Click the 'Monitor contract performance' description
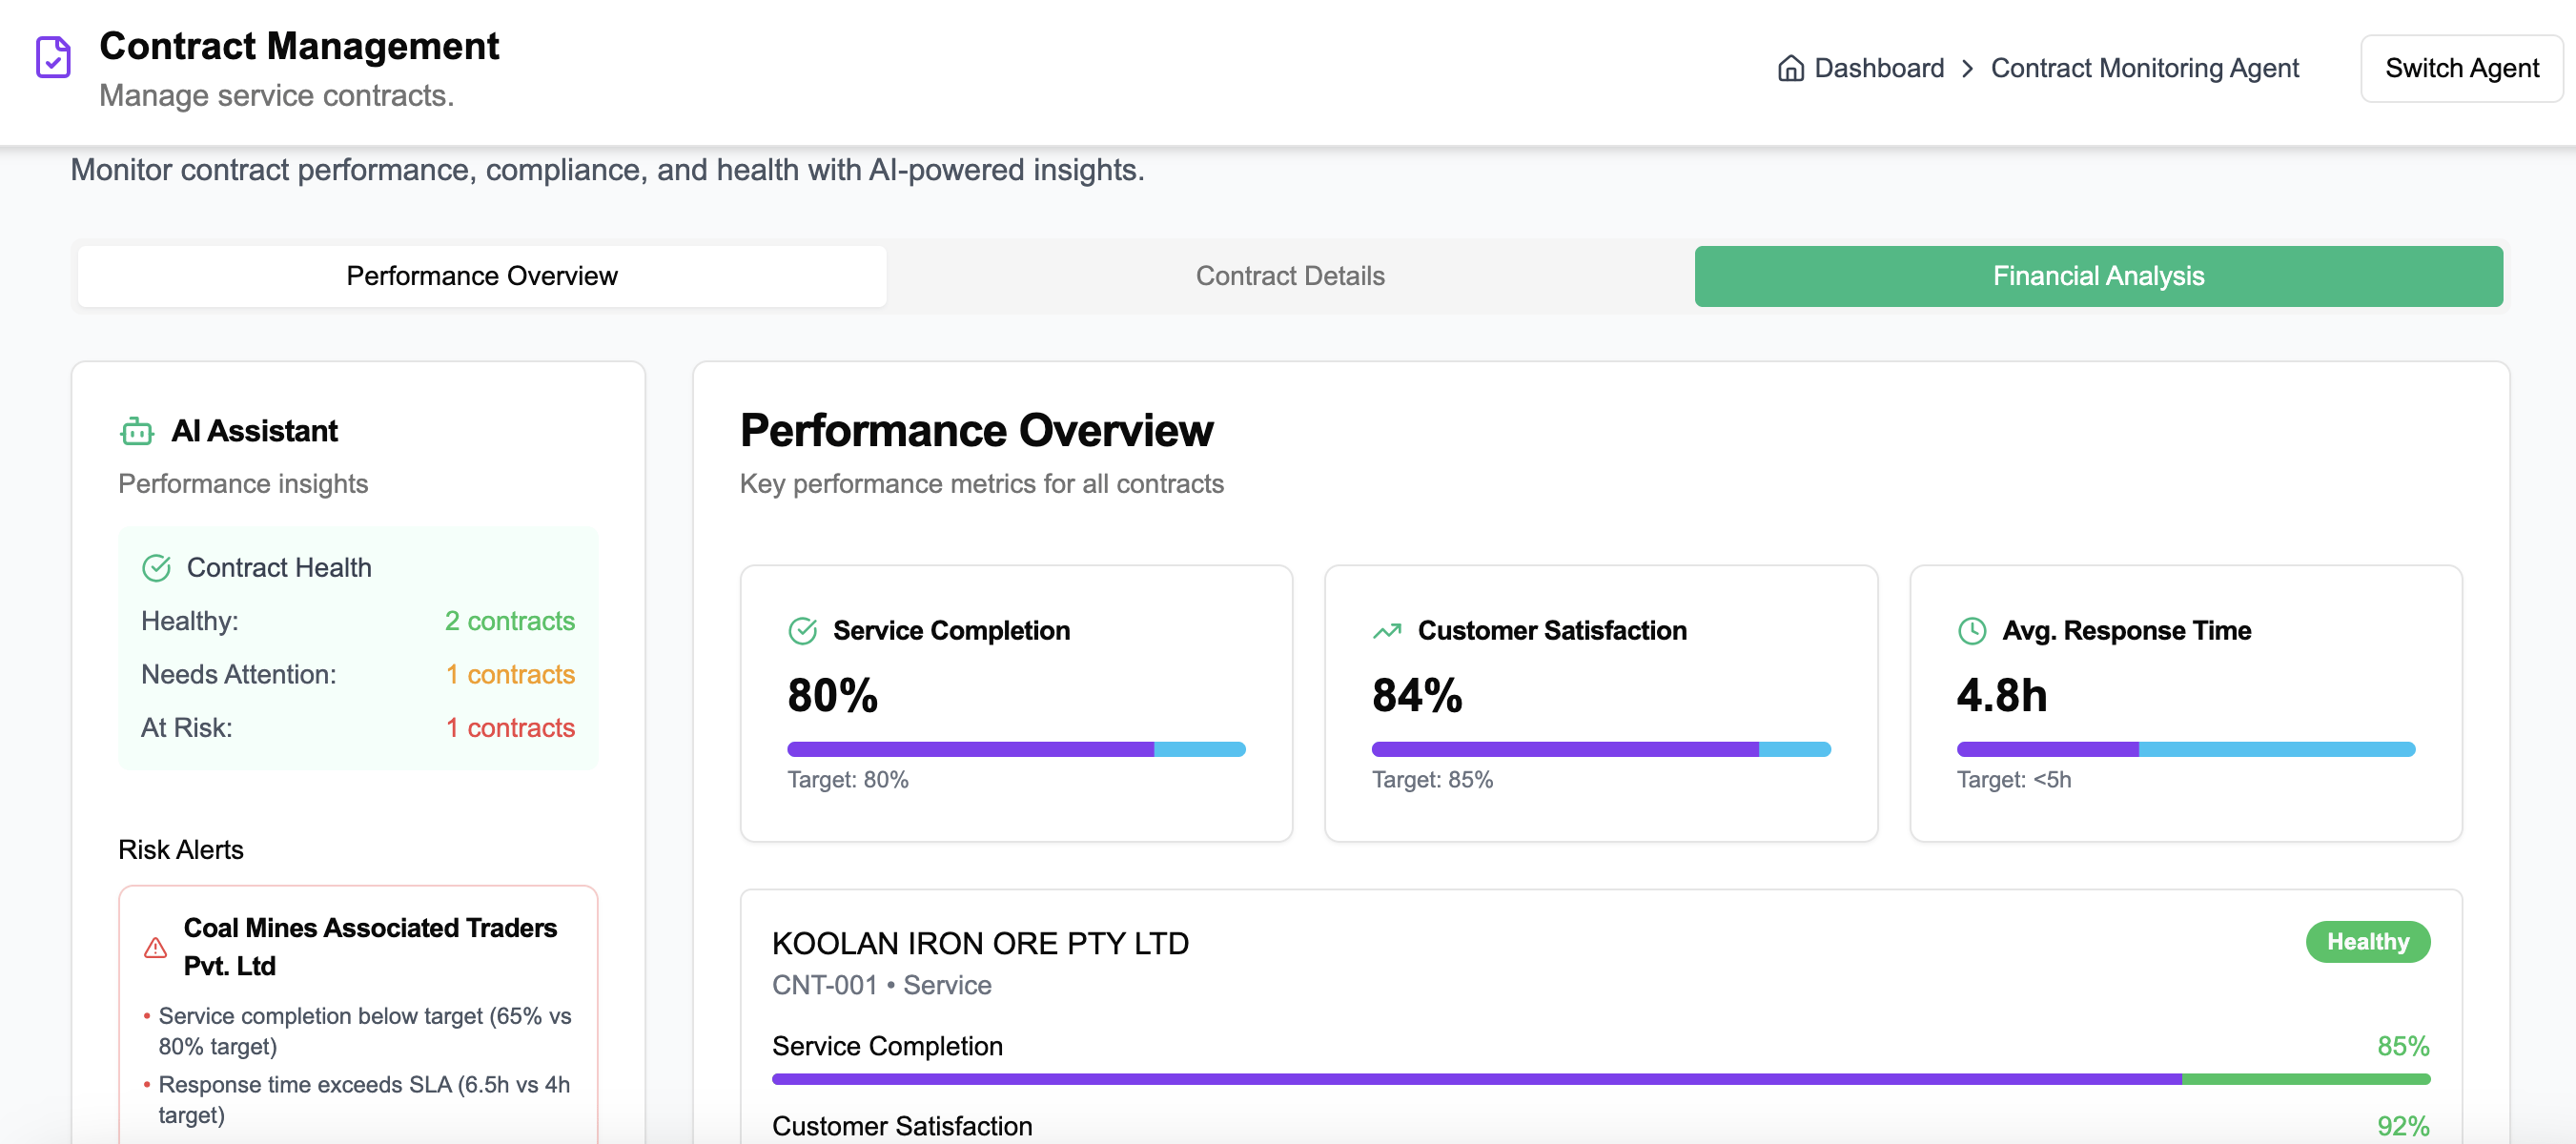2576x1144 pixels. coord(607,170)
